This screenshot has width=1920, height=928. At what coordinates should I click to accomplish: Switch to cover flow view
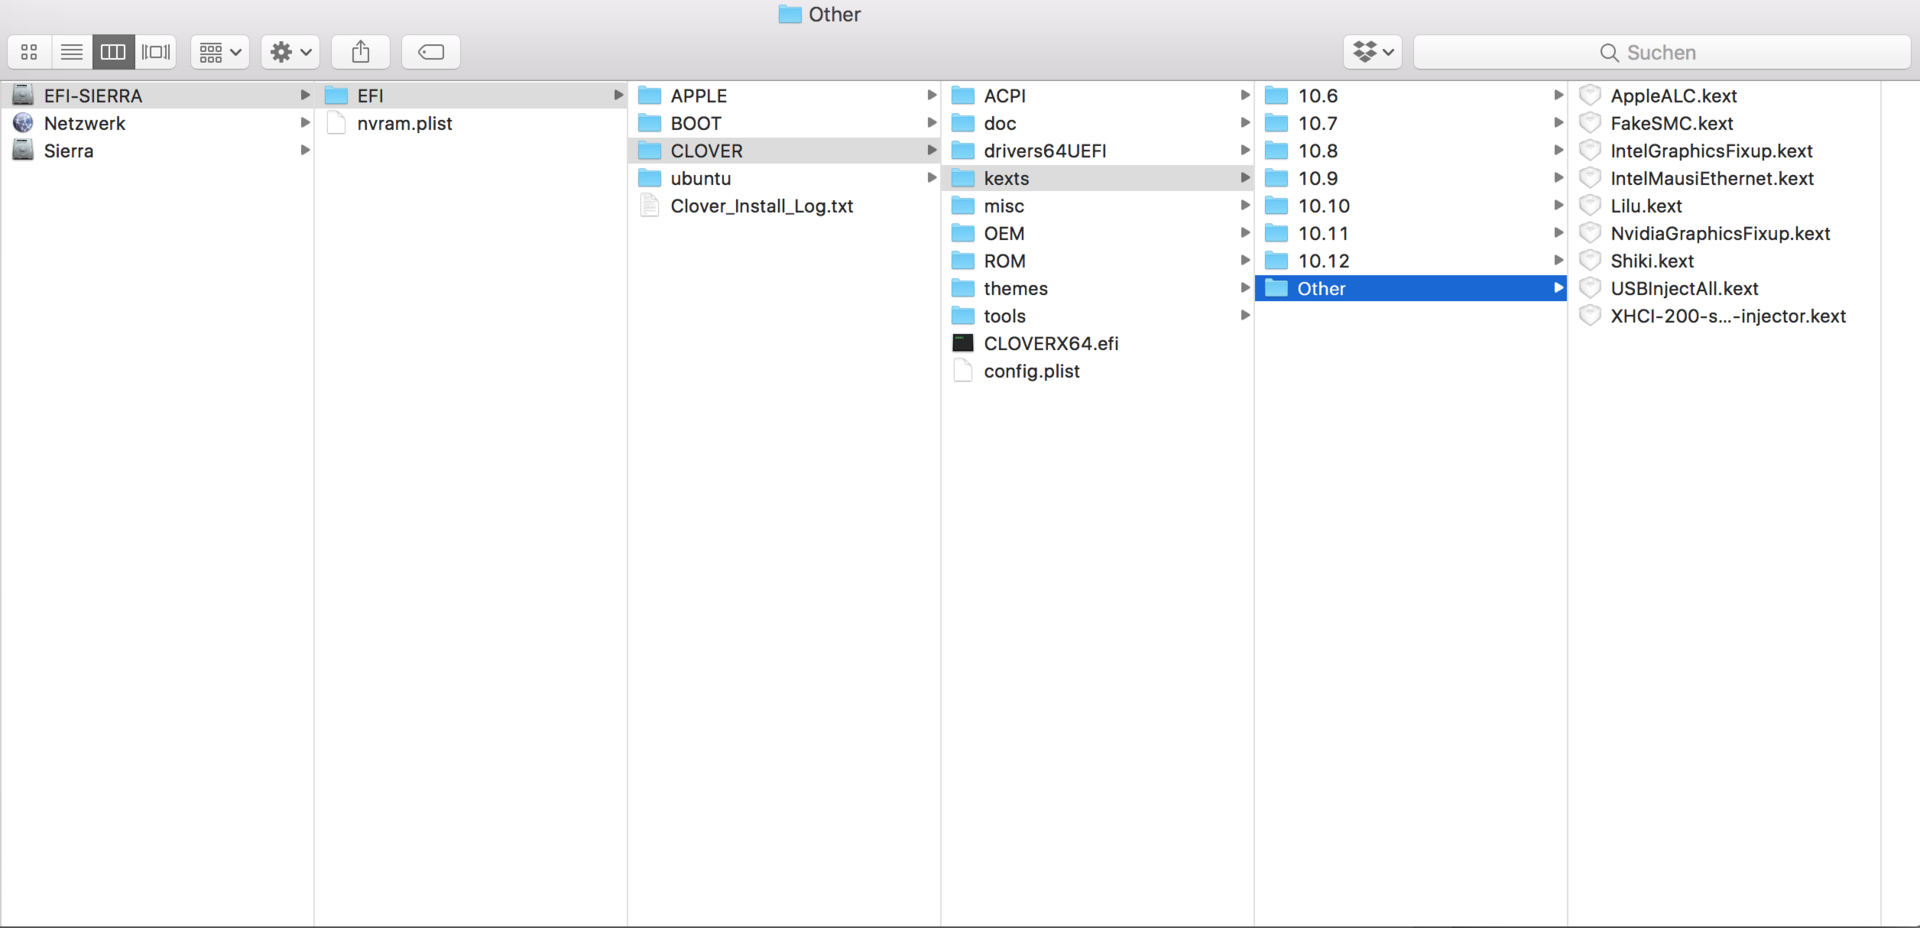click(x=156, y=52)
